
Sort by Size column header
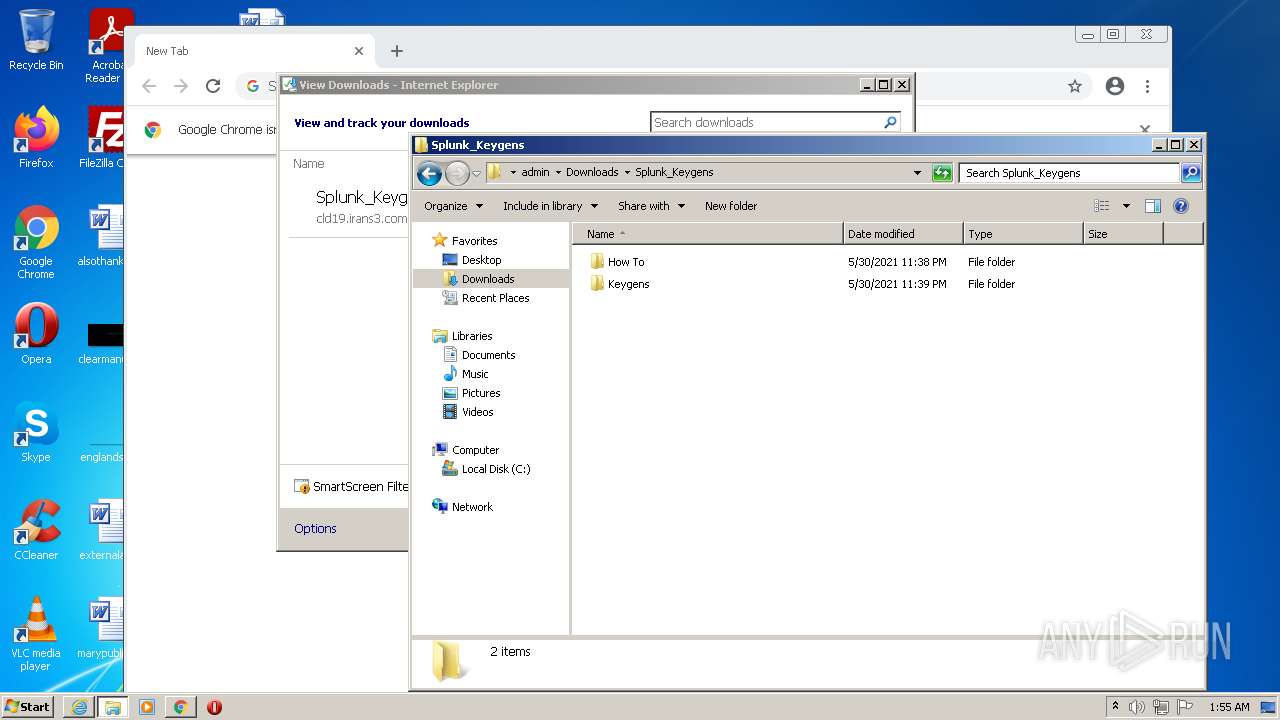point(1123,234)
